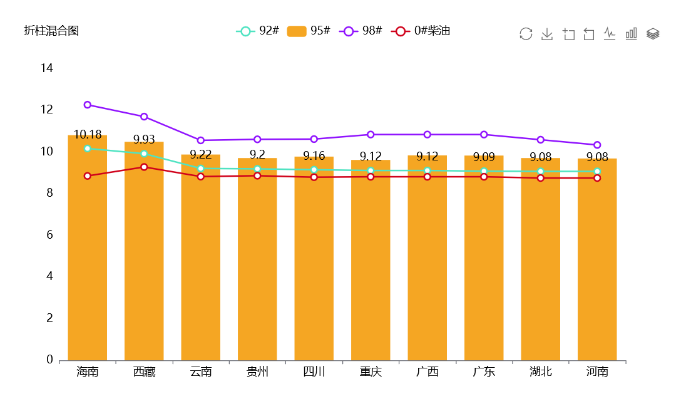Image resolution: width=689 pixels, height=417 pixels.
Task: Click the 9.08 label above 湖北
Action: [540, 156]
